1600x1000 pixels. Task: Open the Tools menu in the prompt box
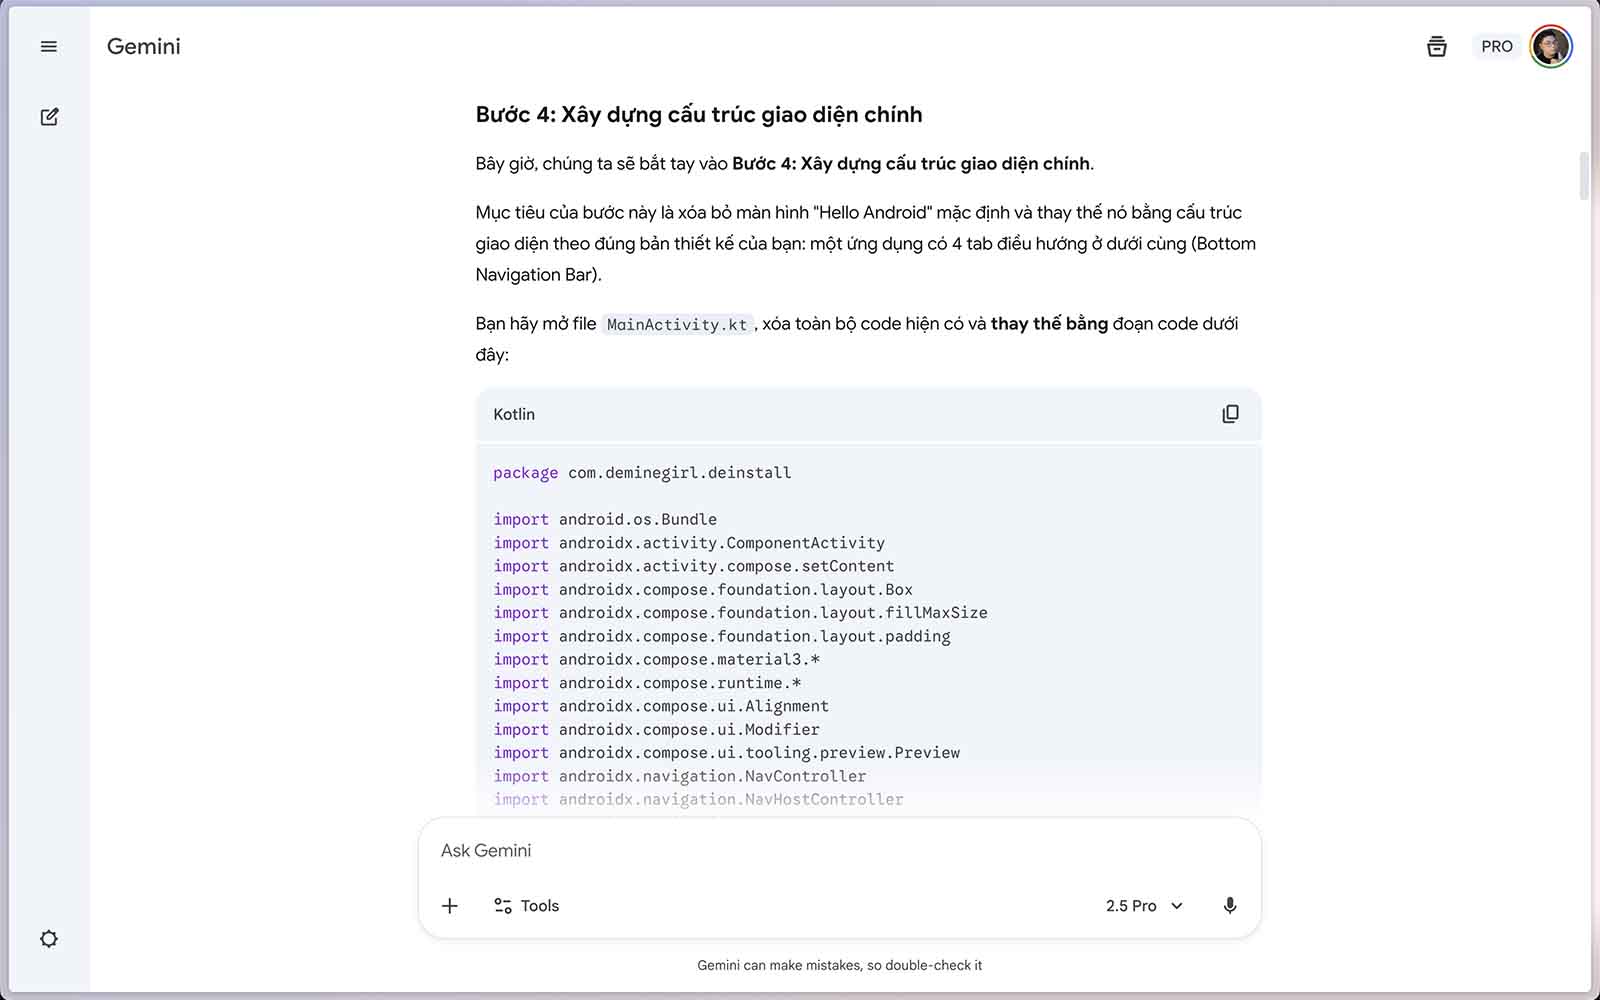coord(527,905)
